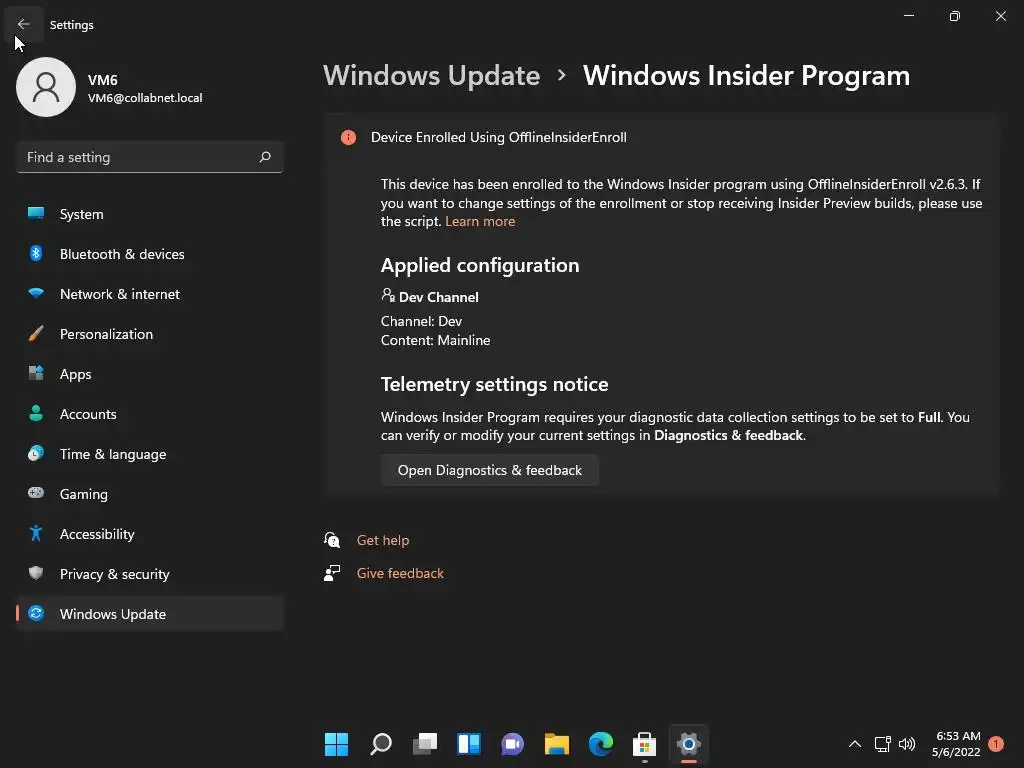Select Windows Update in the sidebar
This screenshot has width=1024, height=768.
pyautogui.click(x=150, y=614)
